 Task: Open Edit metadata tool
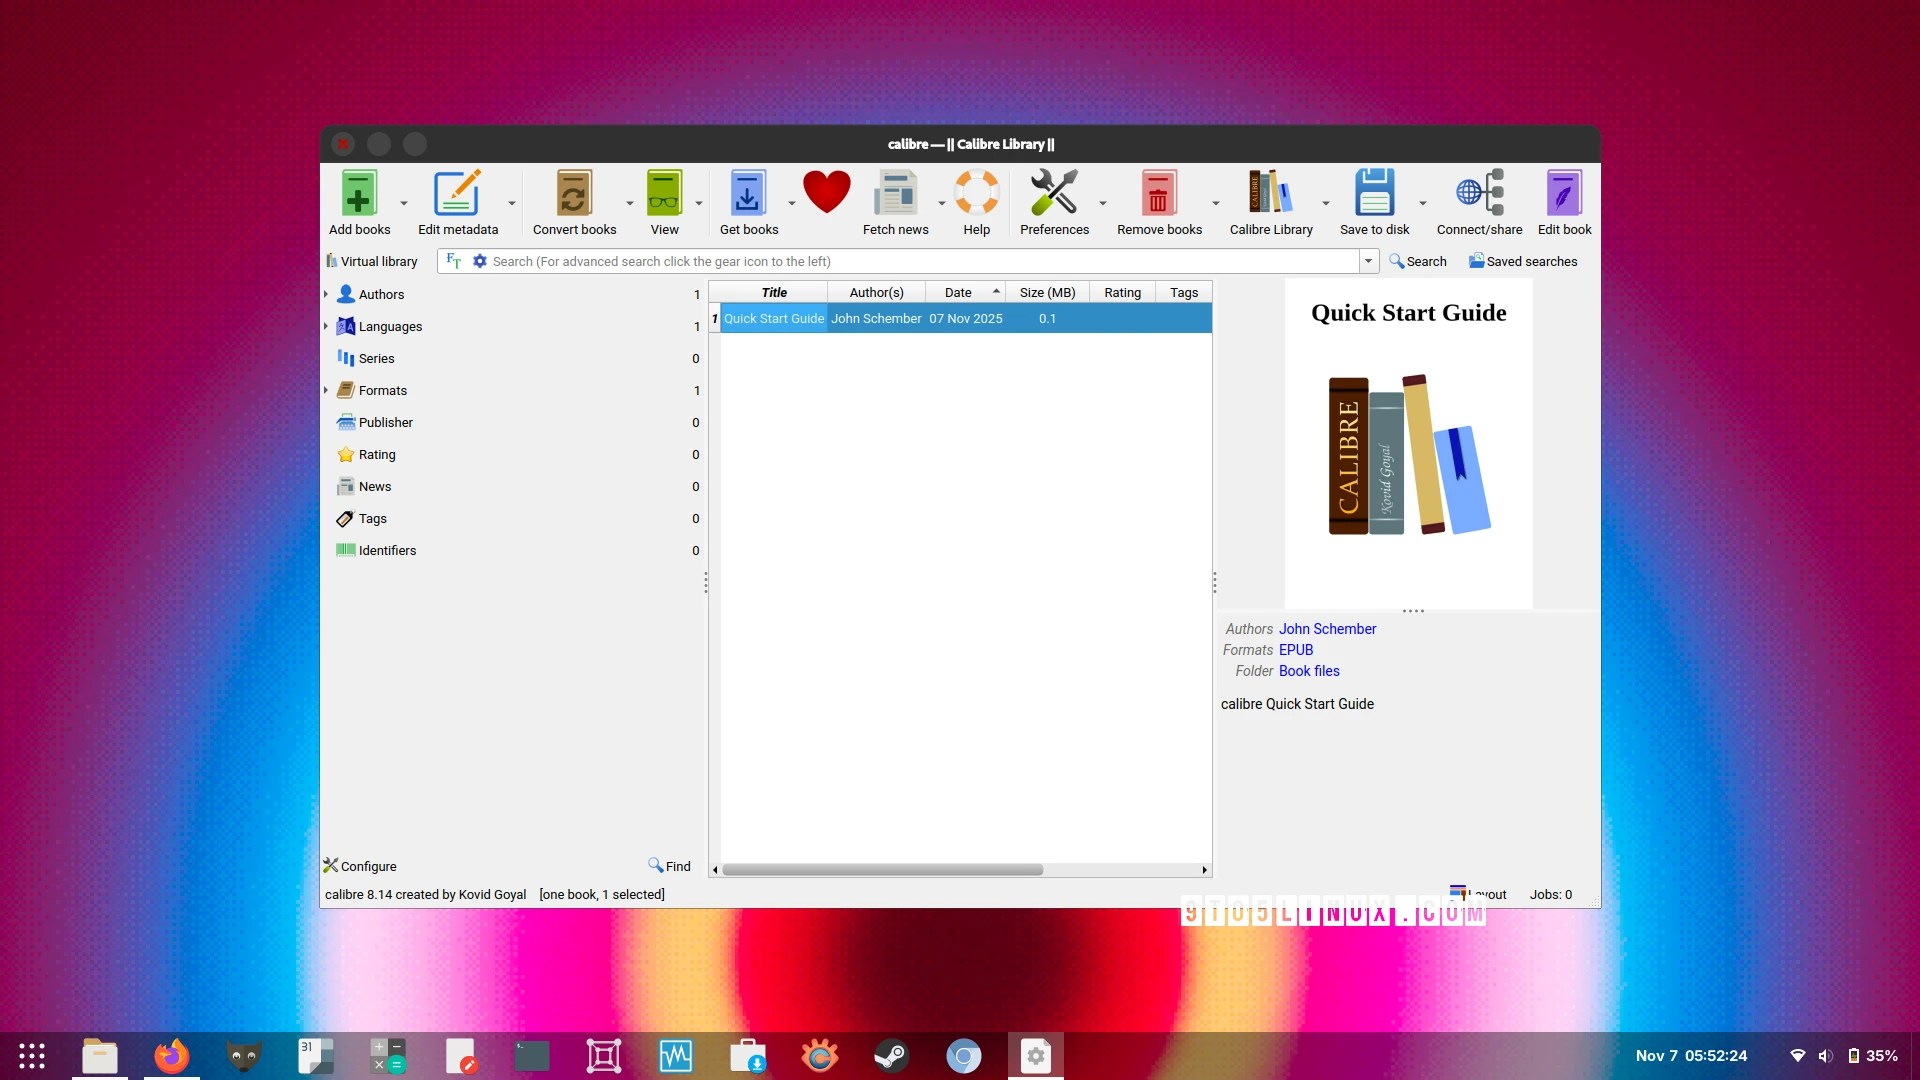[x=457, y=194]
